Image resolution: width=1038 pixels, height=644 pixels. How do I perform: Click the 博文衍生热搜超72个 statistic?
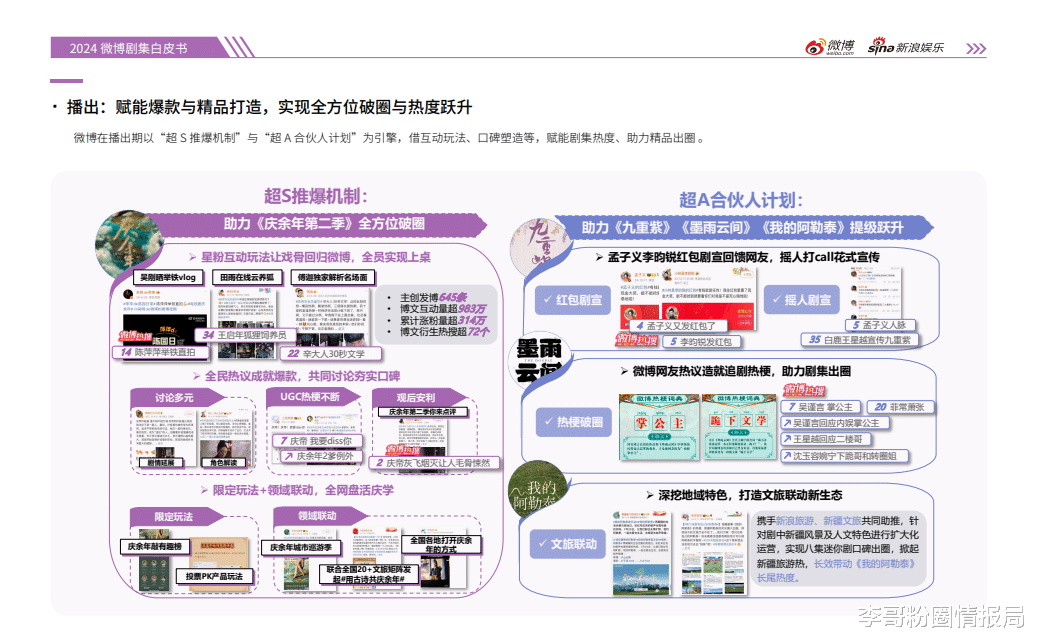click(444, 332)
